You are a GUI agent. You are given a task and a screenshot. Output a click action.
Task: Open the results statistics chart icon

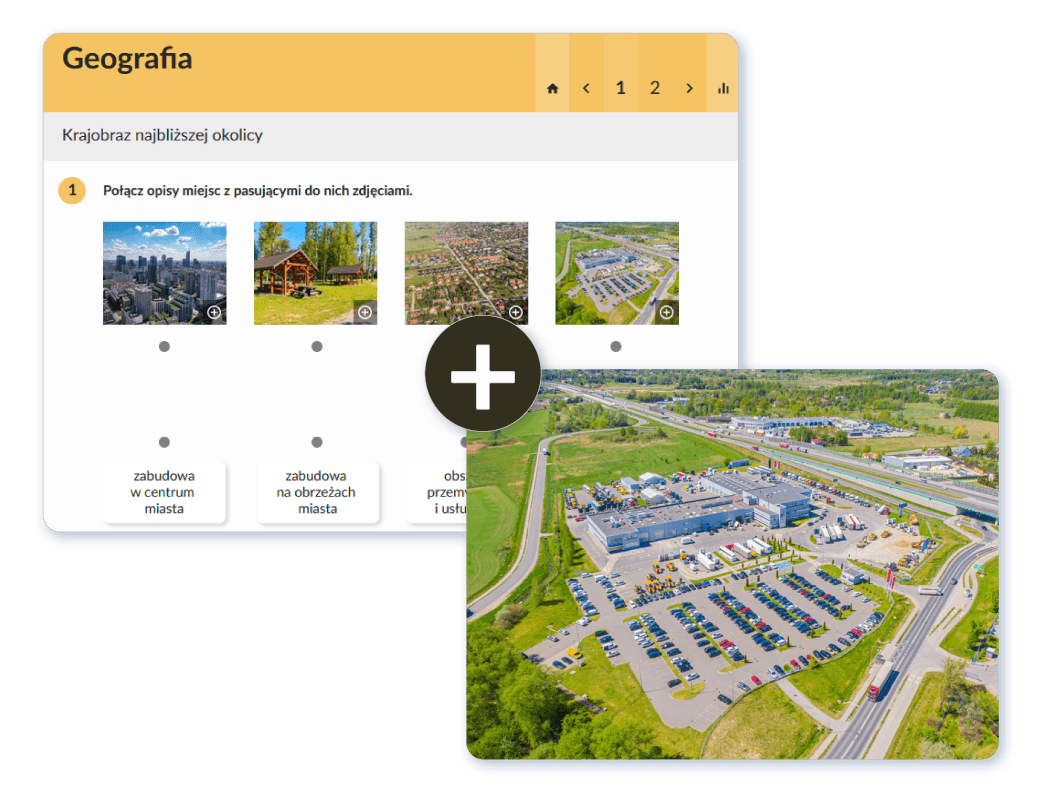(723, 88)
